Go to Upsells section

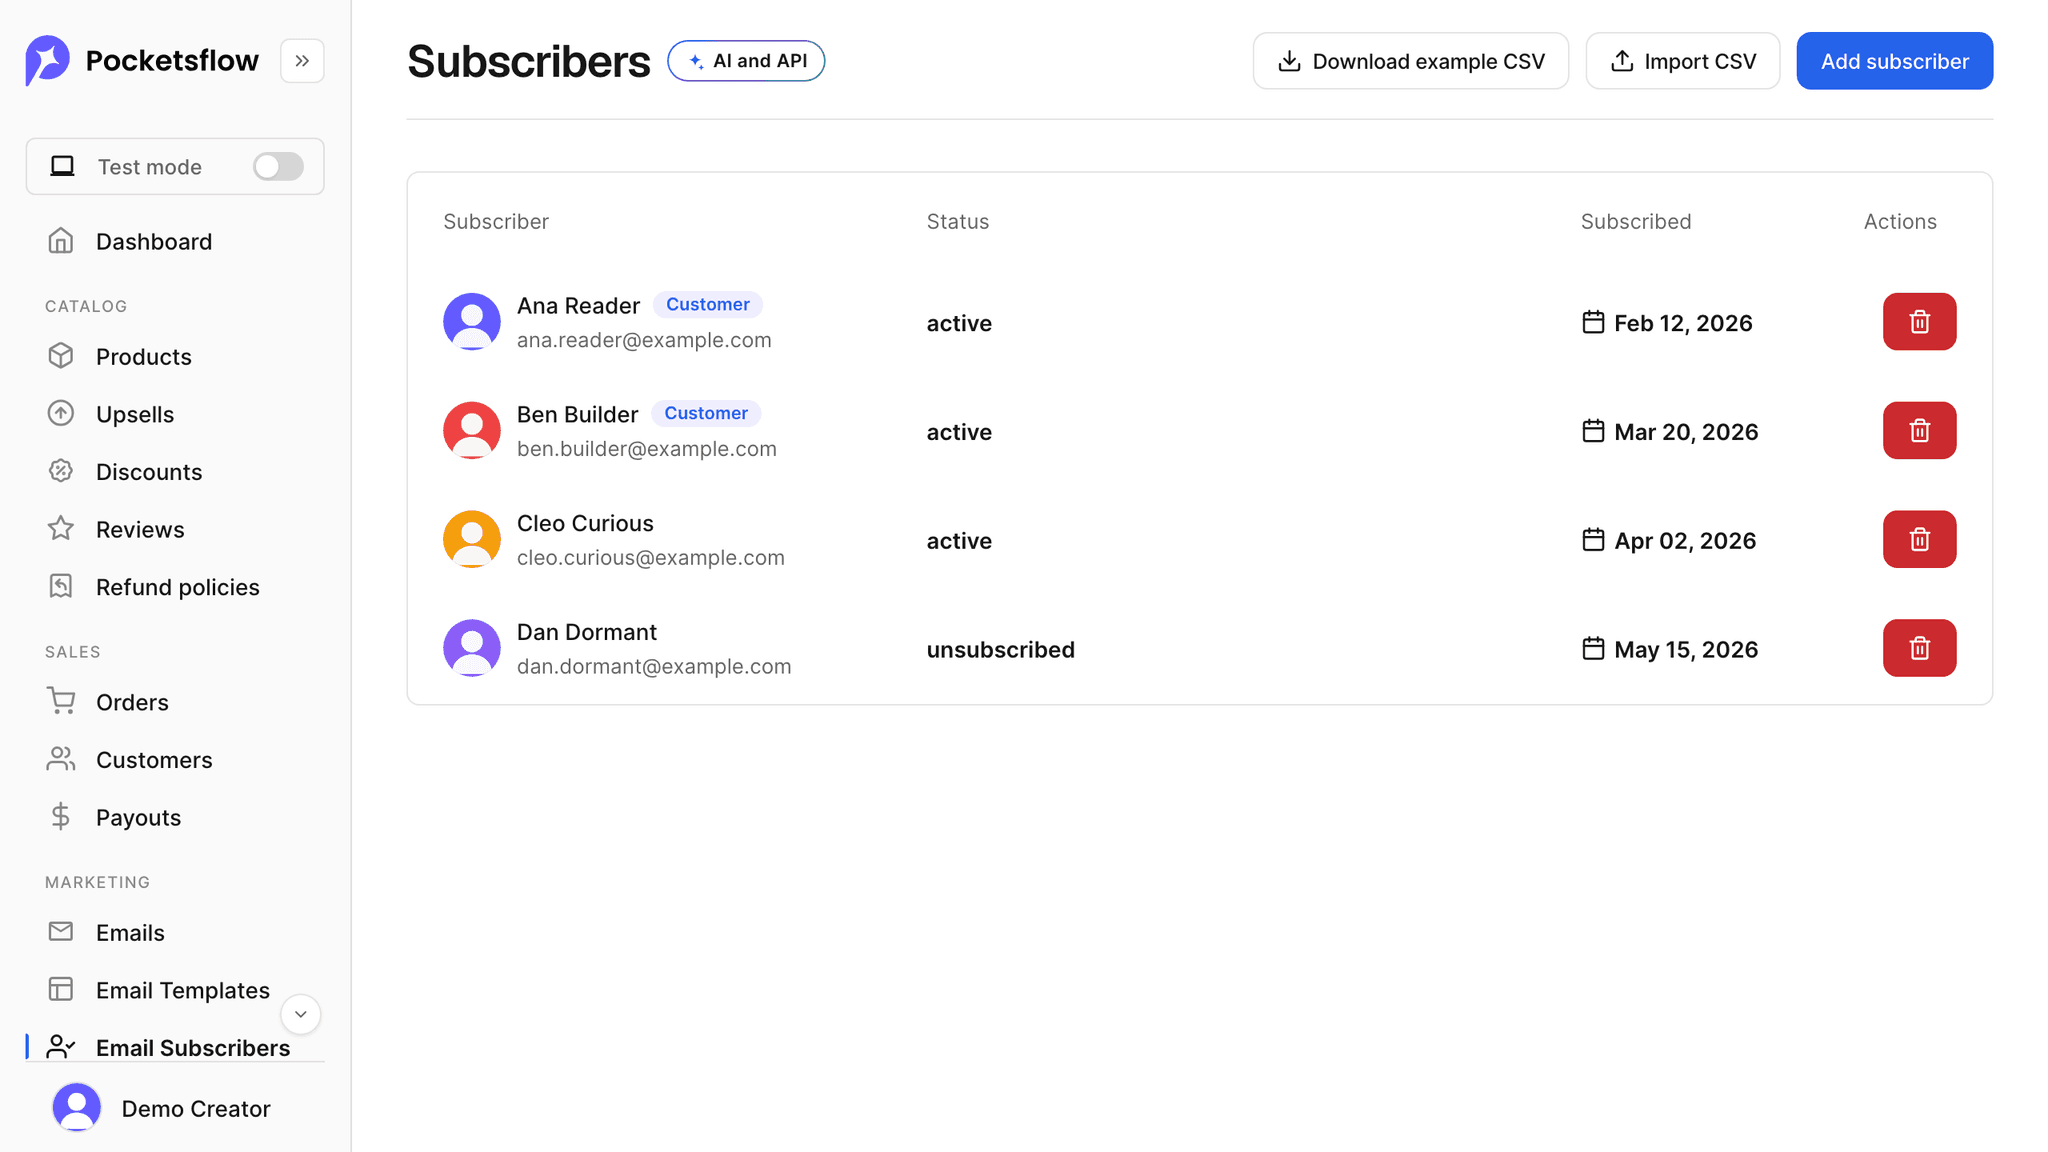tap(135, 414)
